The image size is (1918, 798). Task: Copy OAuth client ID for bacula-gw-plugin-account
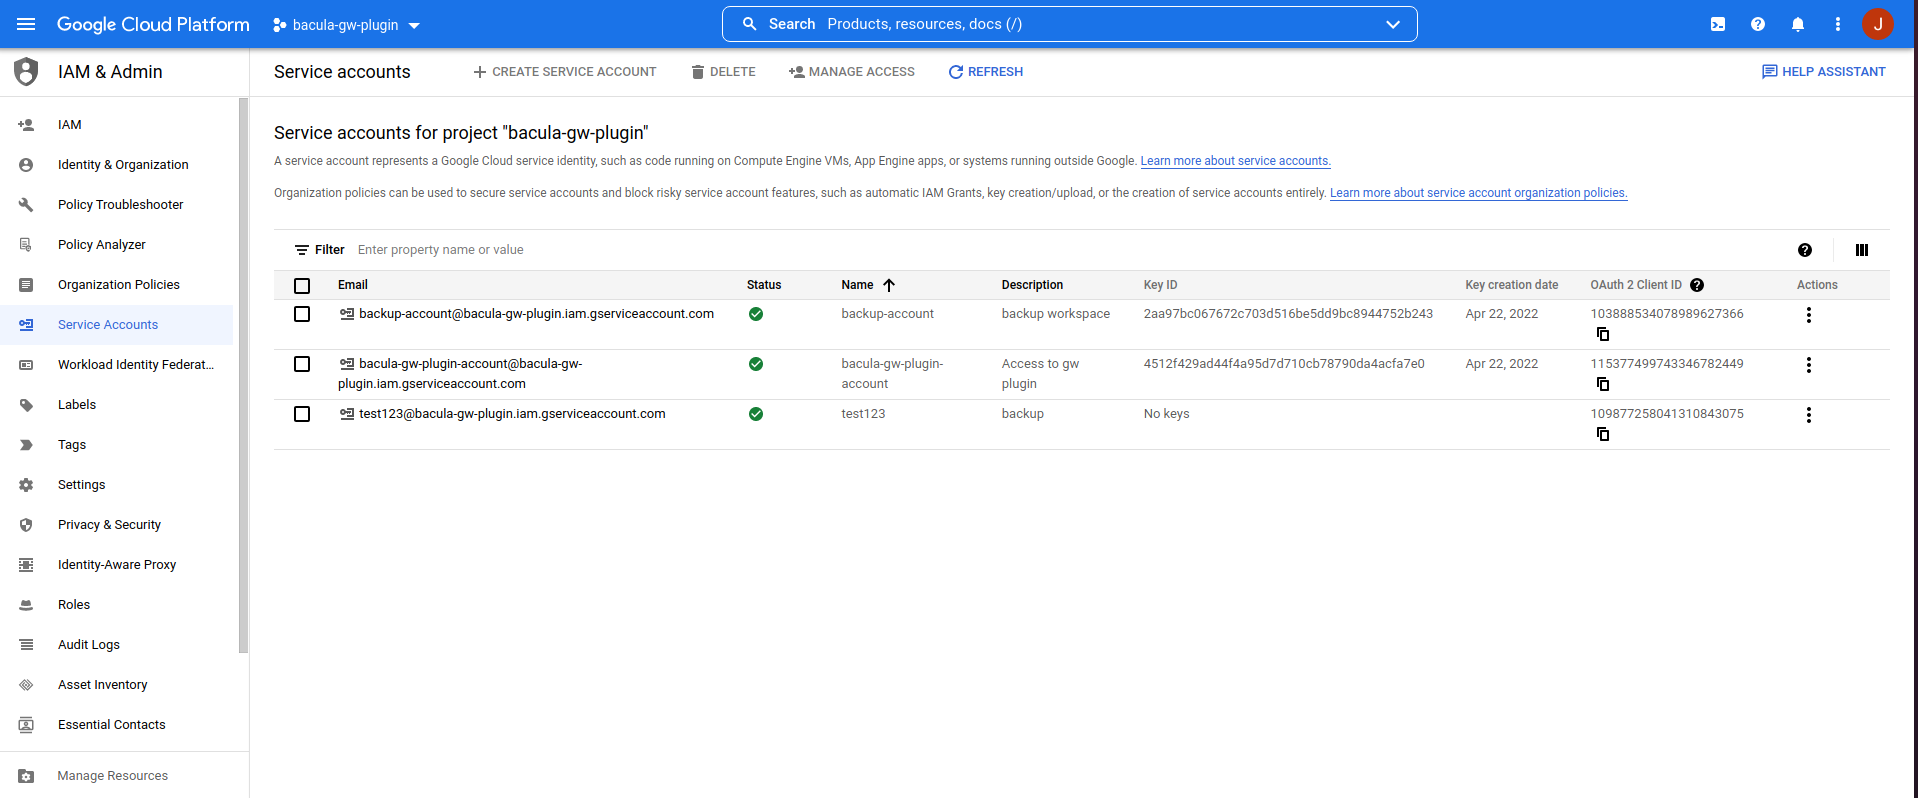tap(1603, 384)
